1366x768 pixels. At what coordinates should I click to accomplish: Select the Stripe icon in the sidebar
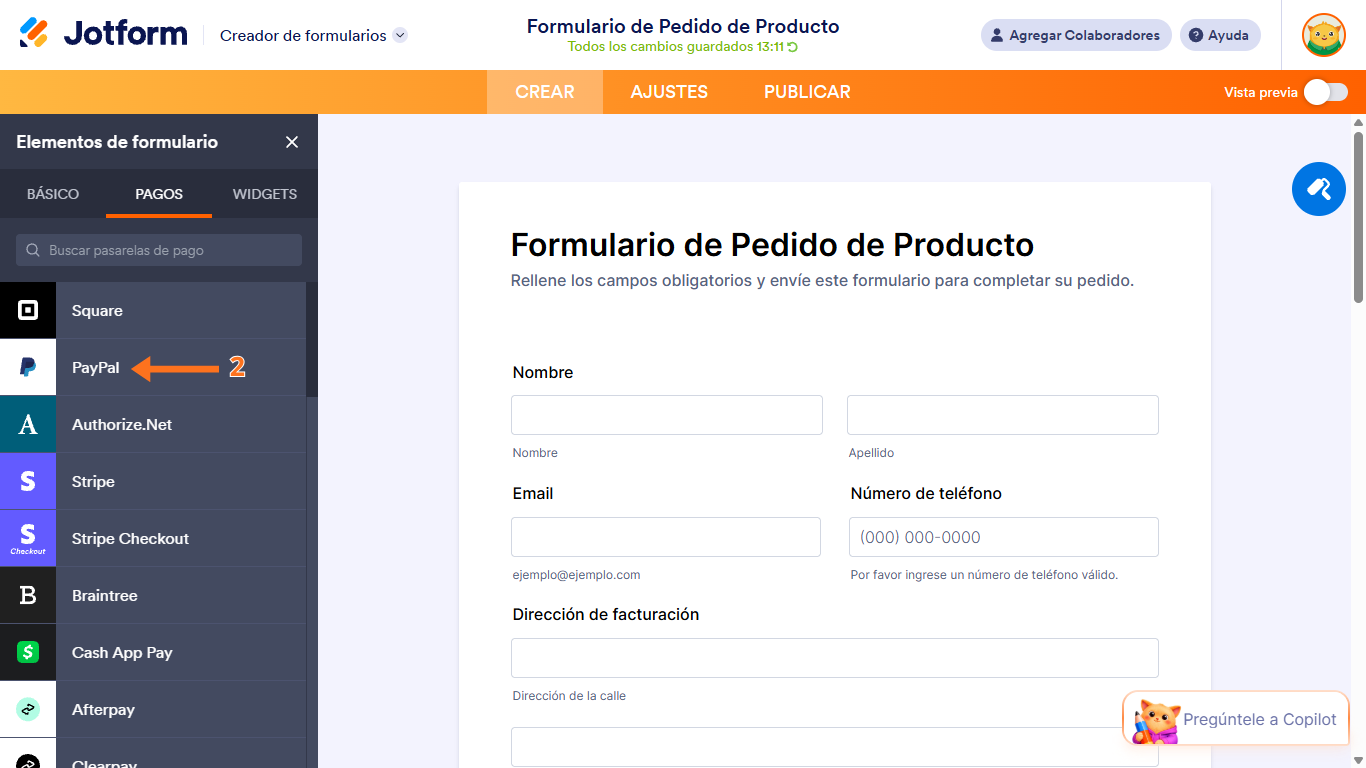pyautogui.click(x=27, y=481)
